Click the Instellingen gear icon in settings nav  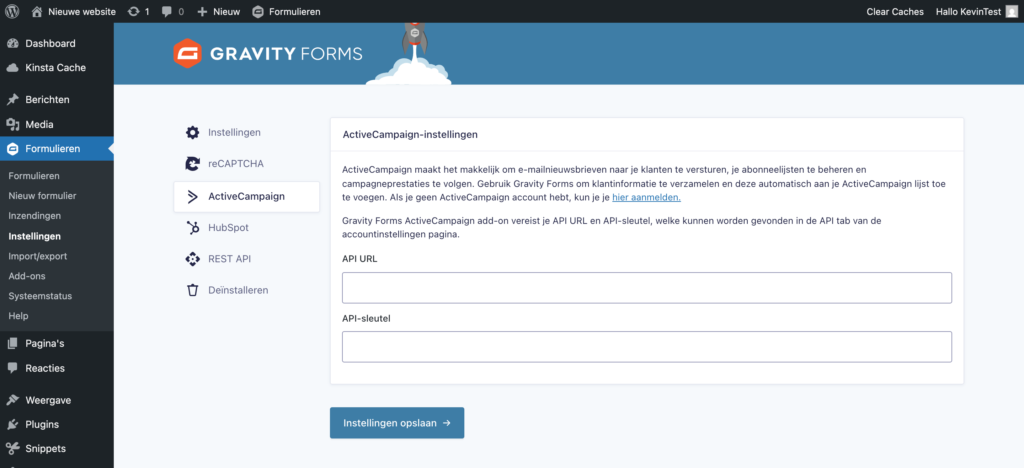pos(192,133)
